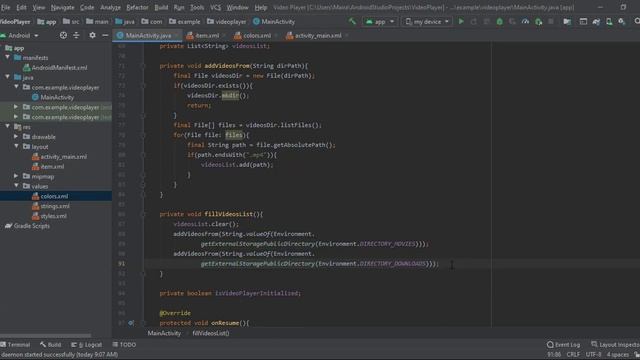Click the Apply Changes and Restart icon
Viewport: 640px width, 360px height.
pos(474,21)
